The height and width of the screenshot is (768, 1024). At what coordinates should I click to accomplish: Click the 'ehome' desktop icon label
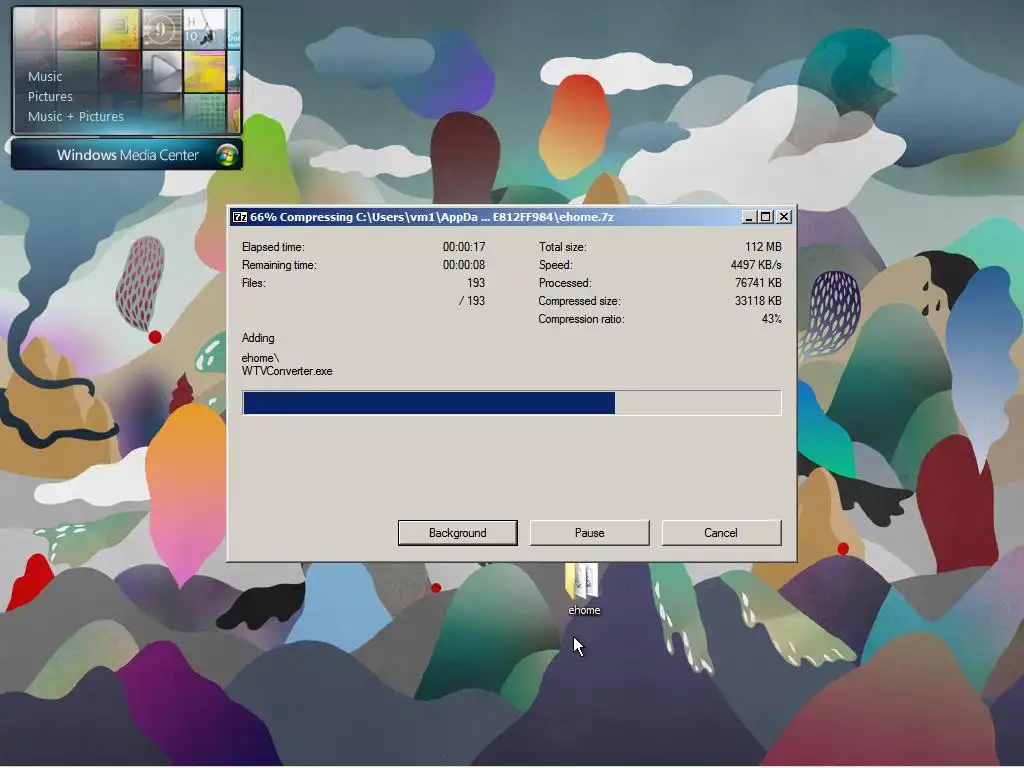click(x=584, y=610)
